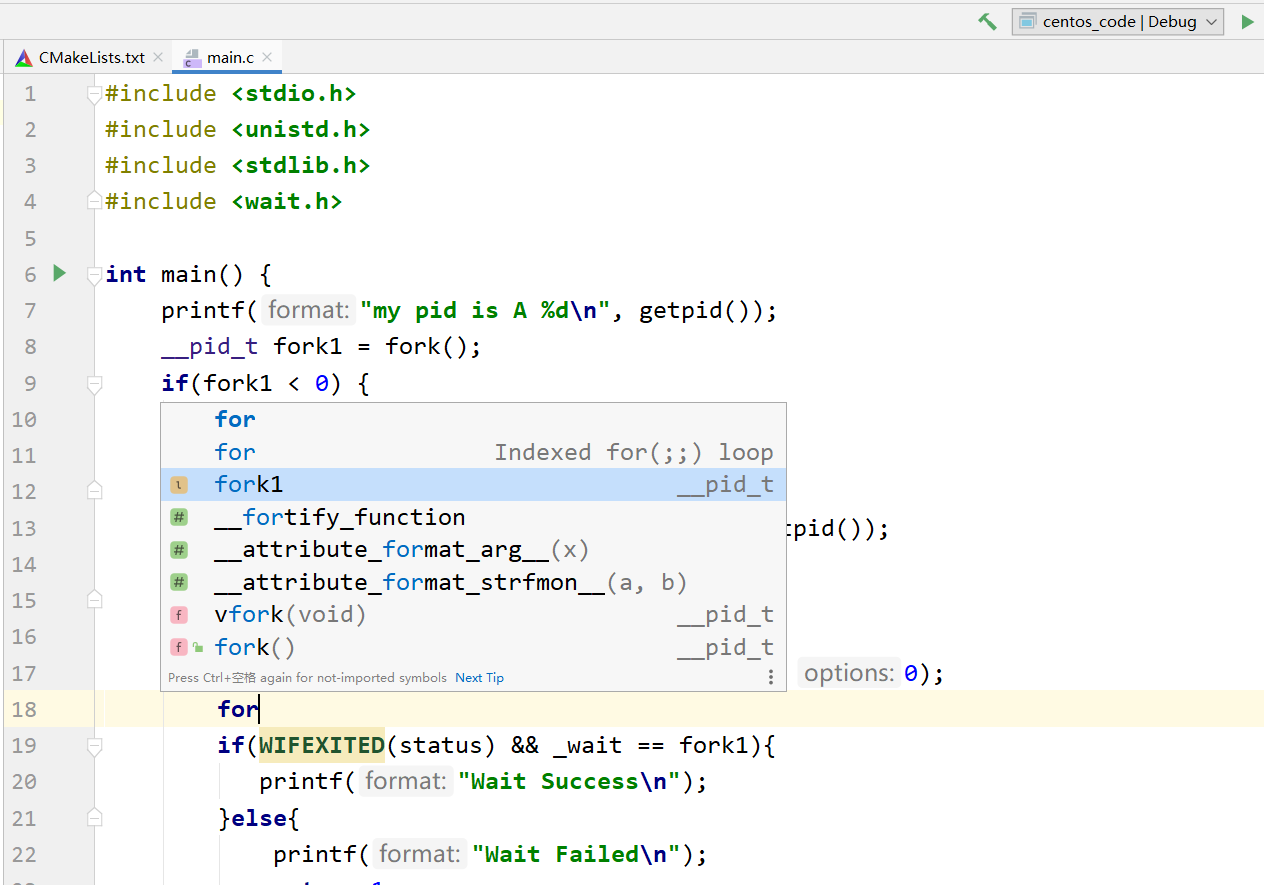Click line number 13 in the gutter
1264x885 pixels.
point(24,528)
